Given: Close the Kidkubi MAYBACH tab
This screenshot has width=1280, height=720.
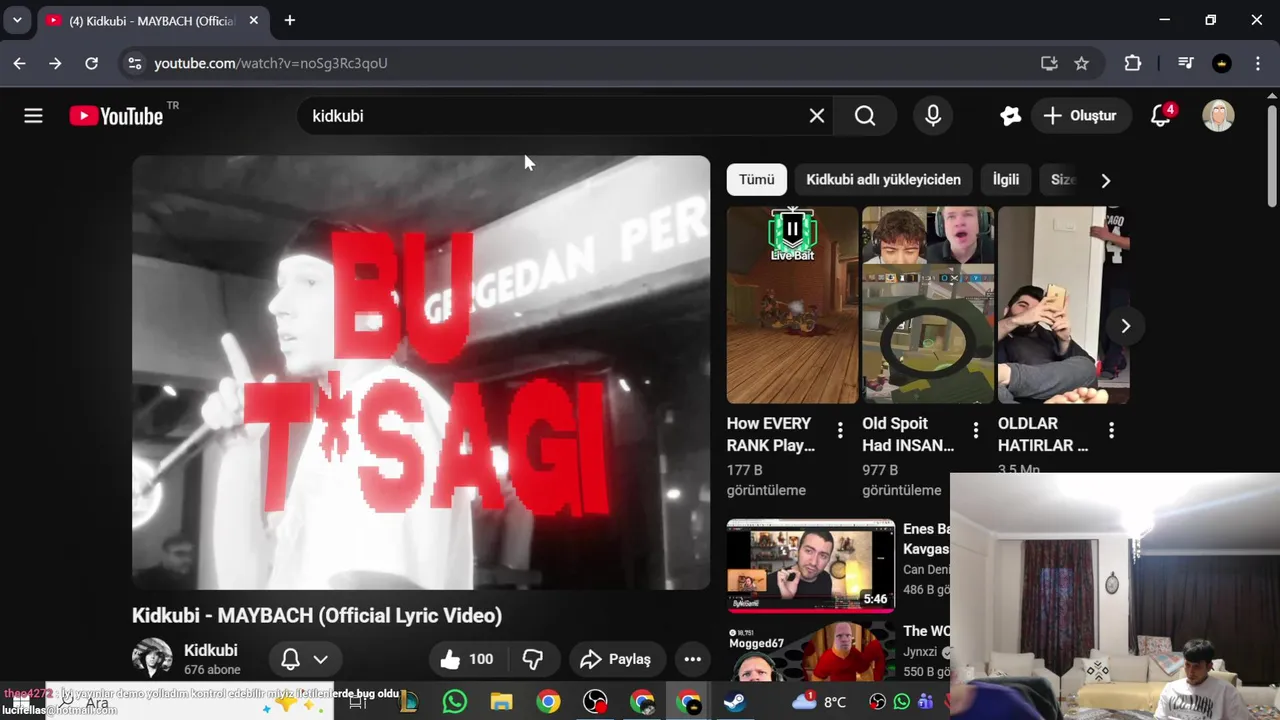Looking at the screenshot, I should 252,20.
